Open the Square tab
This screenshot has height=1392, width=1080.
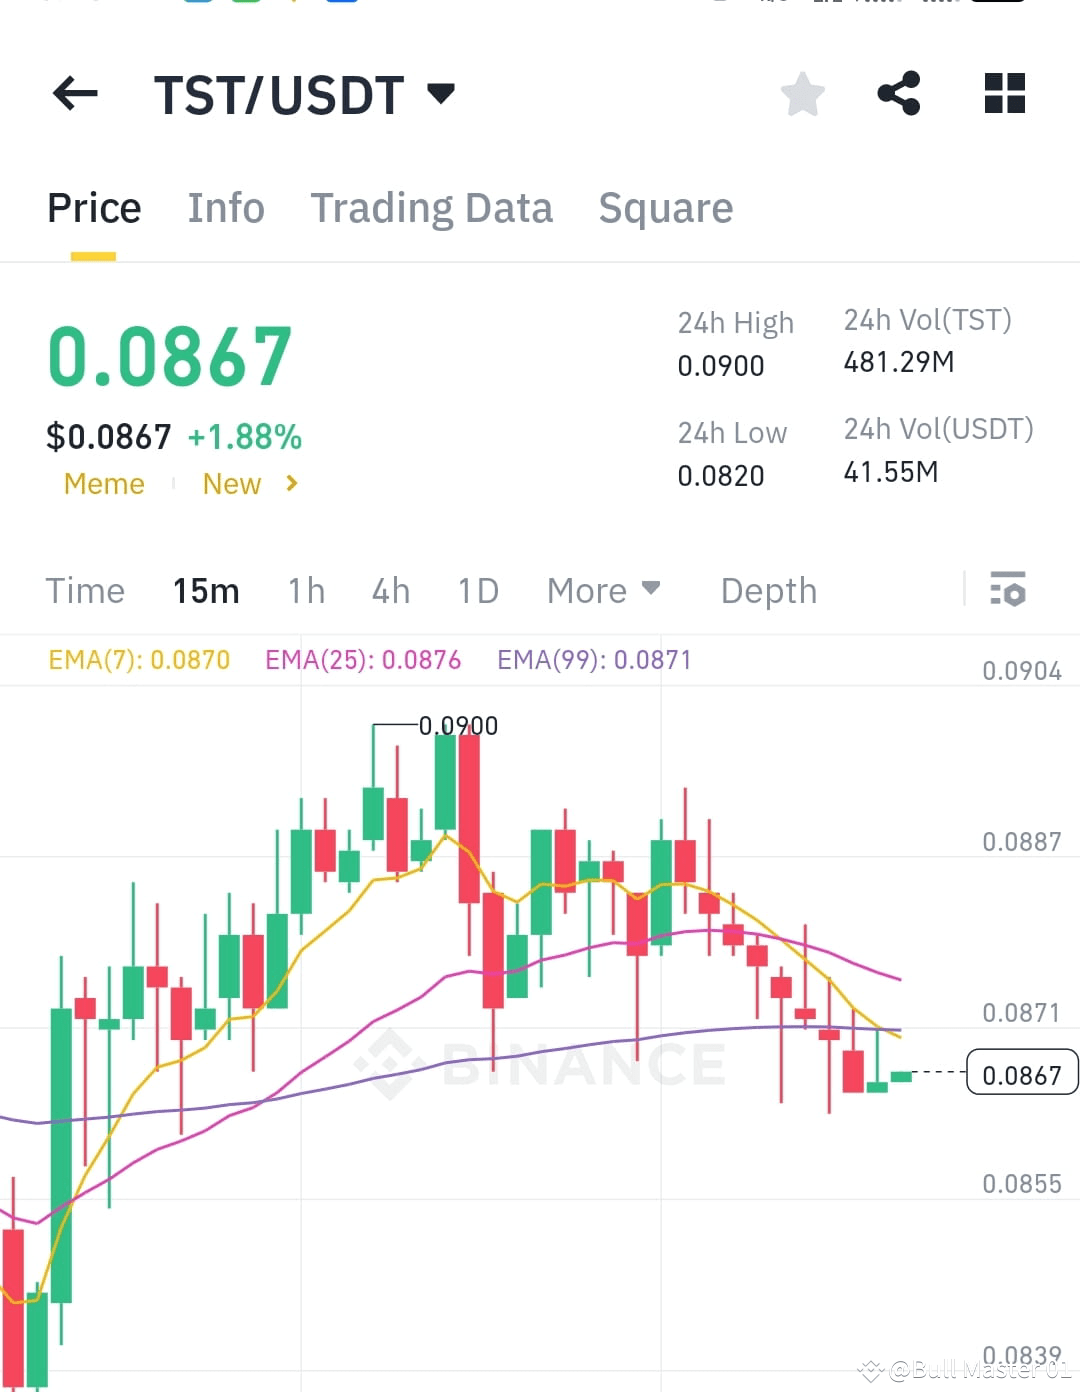point(665,208)
